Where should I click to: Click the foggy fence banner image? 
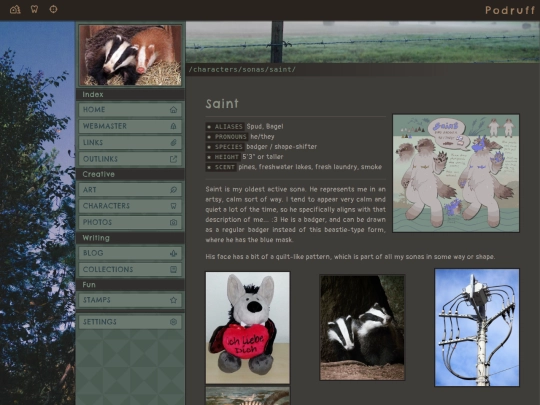[x=363, y=42]
